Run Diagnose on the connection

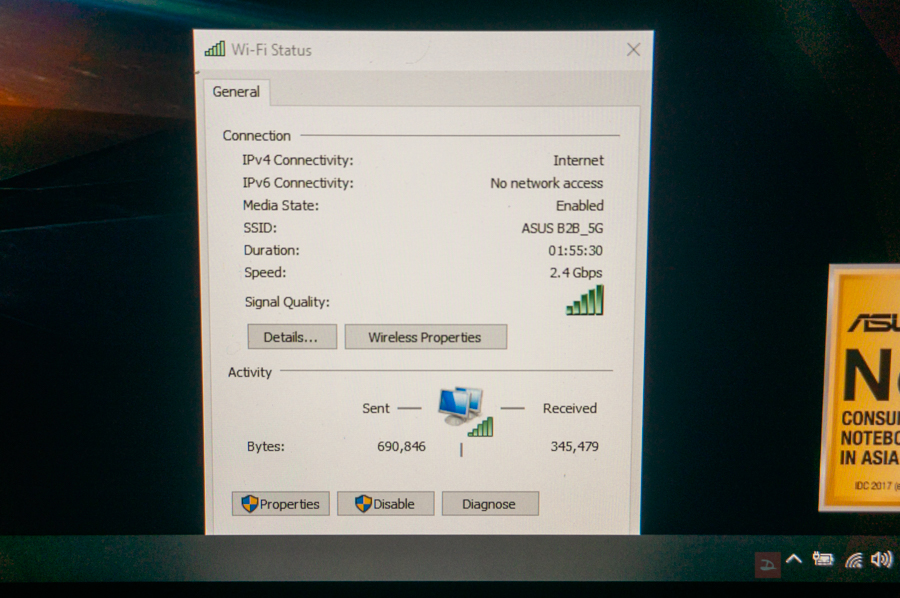(489, 504)
